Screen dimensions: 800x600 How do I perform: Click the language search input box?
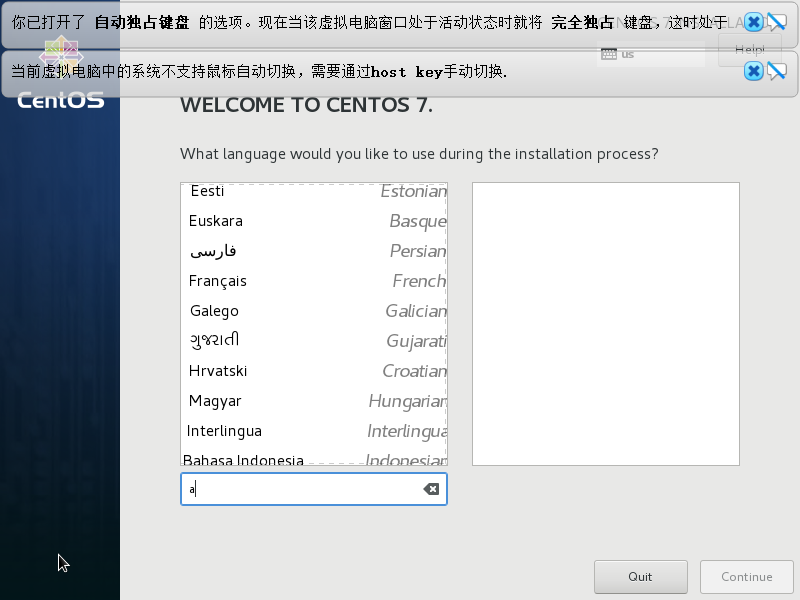point(314,489)
